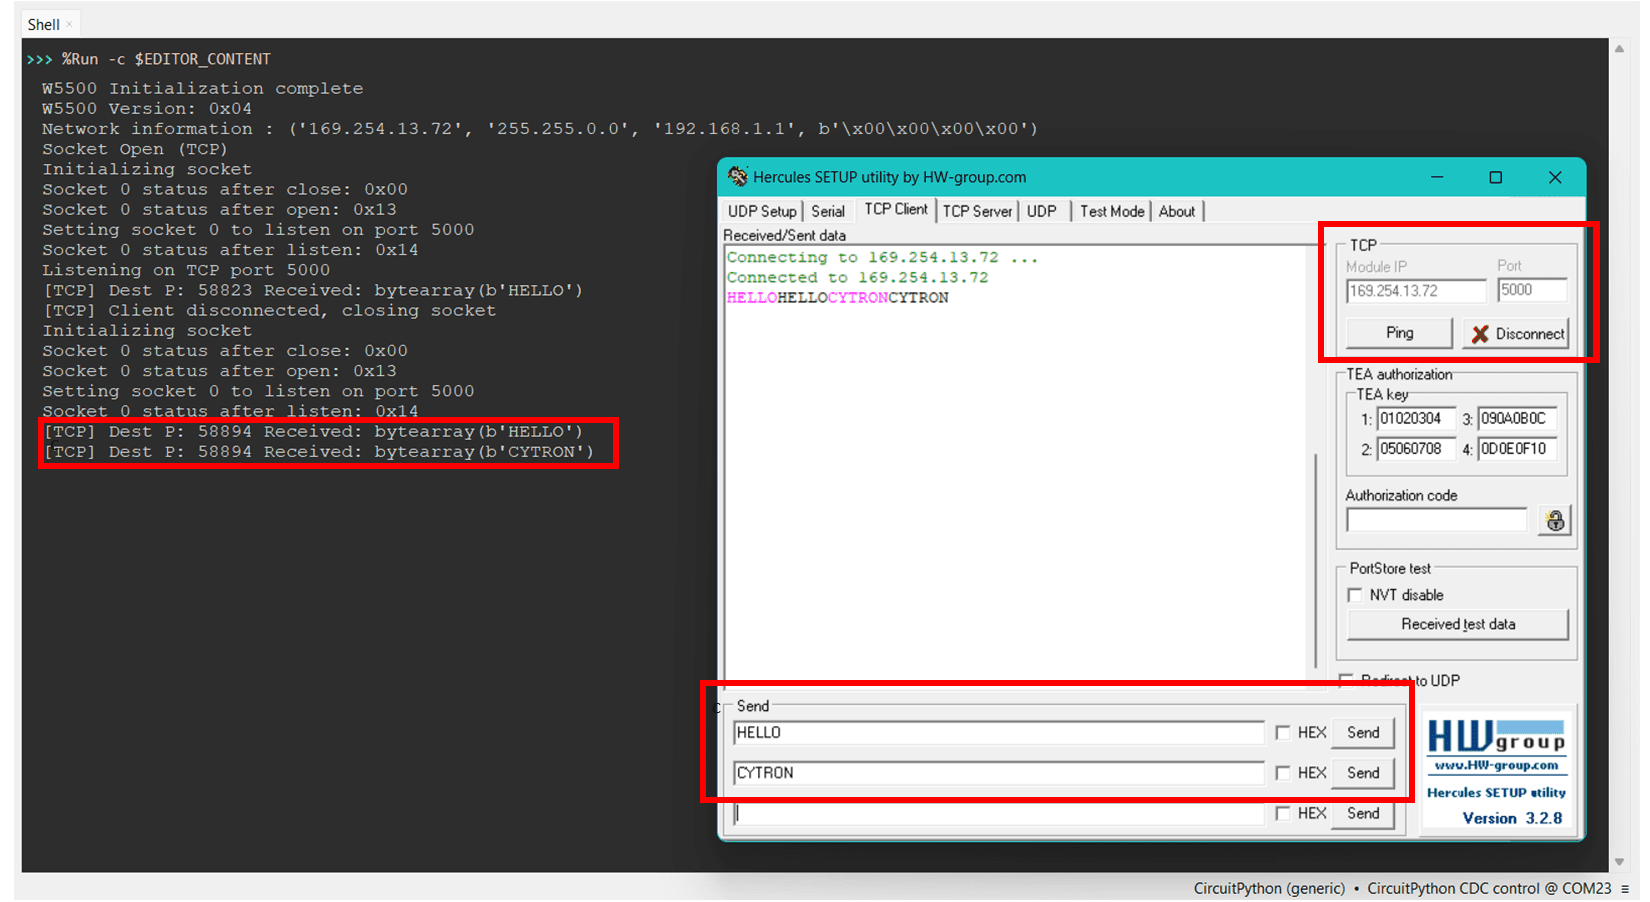Viewport: 1650px width, 902px height.
Task: Toggle HEX on the empty third send line
Action: point(1283,814)
